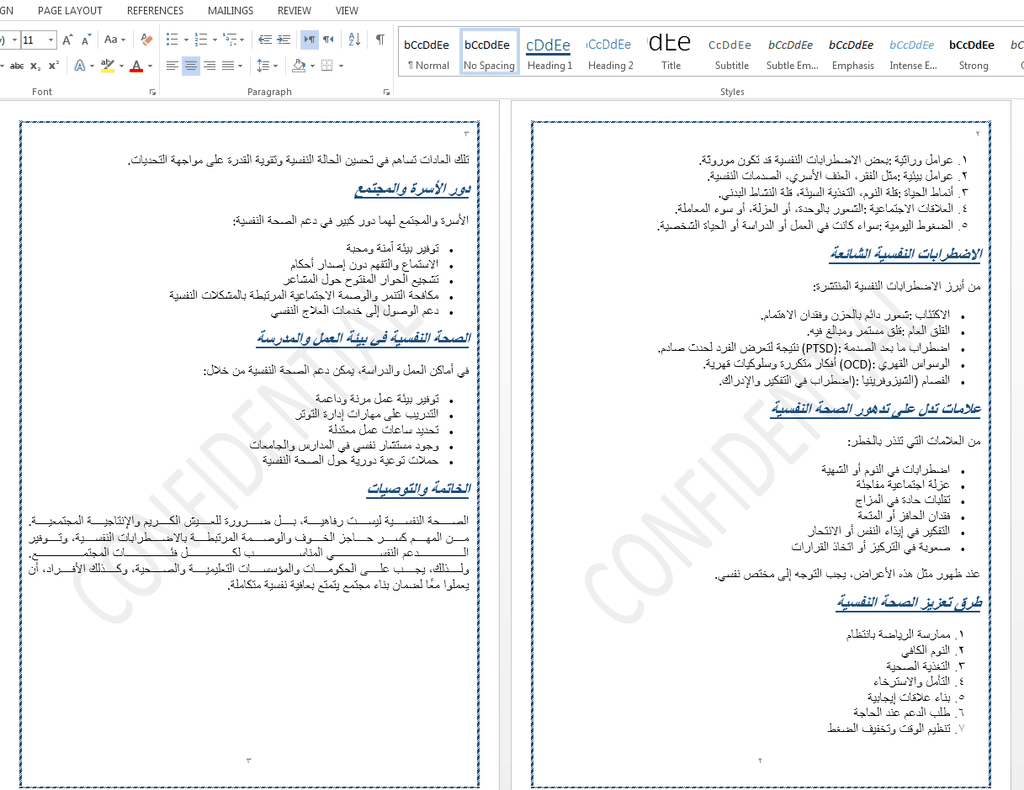Select the Subtitle style

coord(731,52)
